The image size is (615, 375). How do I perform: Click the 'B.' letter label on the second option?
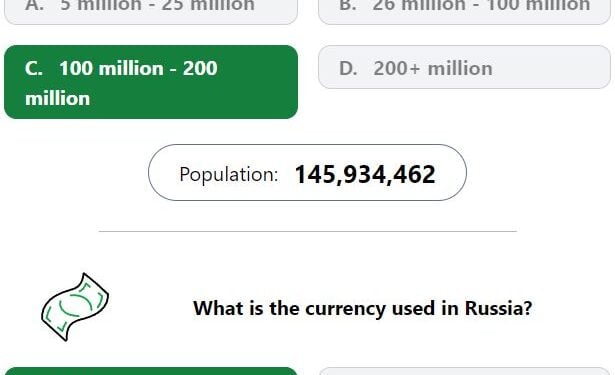[x=348, y=5]
